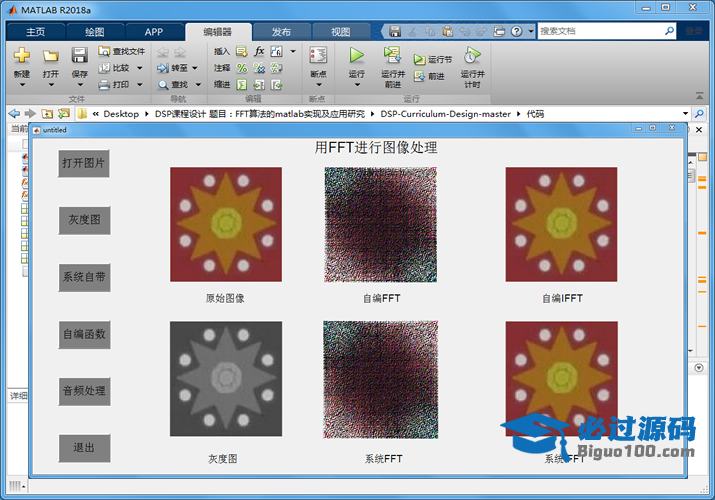Open the 转至 dropdown arrow

[195, 68]
